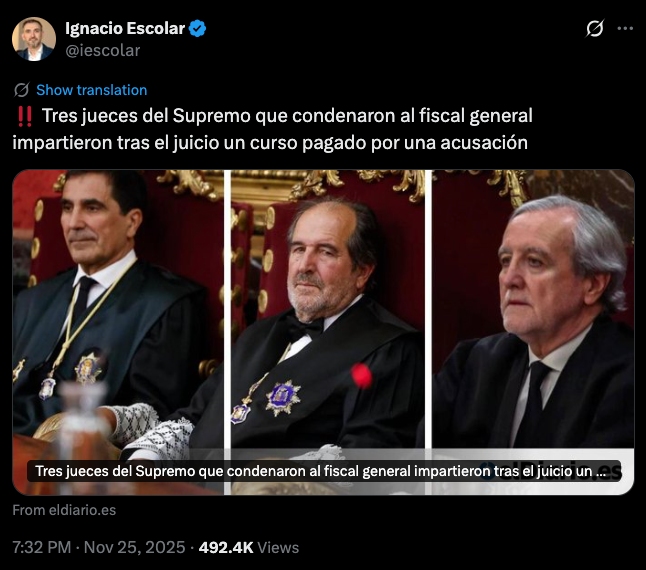Select the tweet text about Supremo judges
646x570 pixels.
pyautogui.click(x=272, y=129)
